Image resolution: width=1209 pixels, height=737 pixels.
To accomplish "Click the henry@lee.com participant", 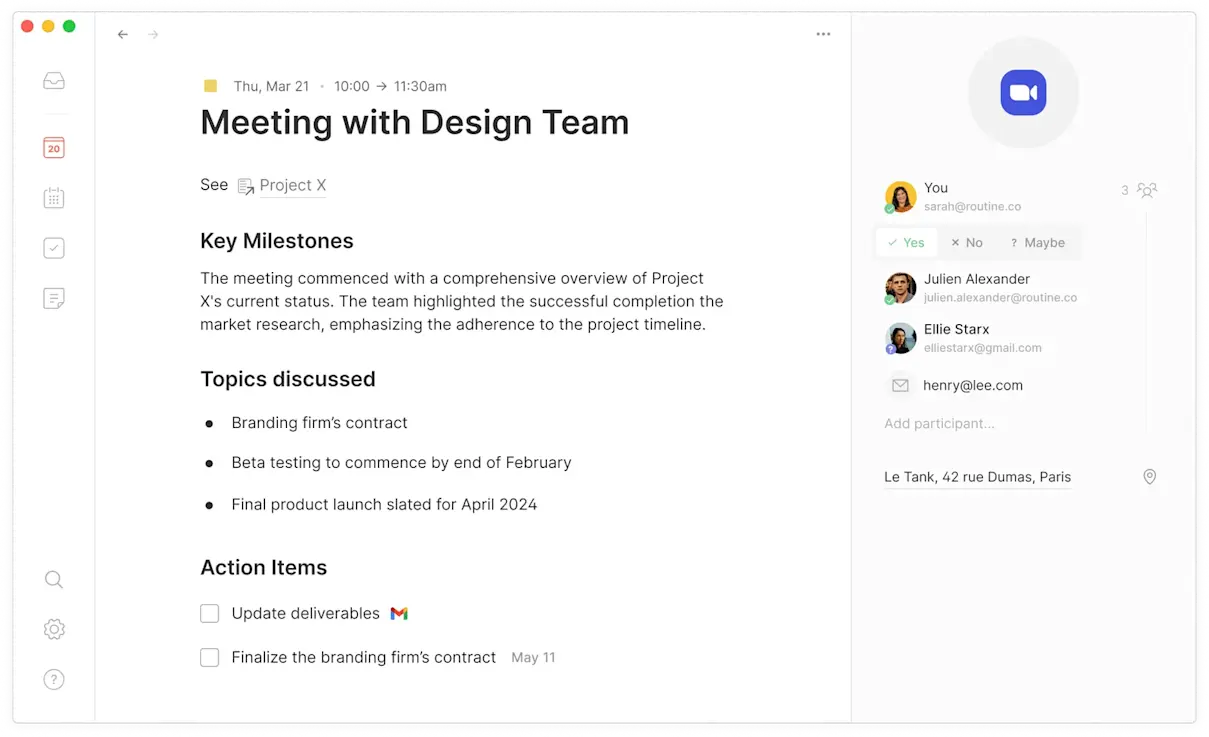I will pyautogui.click(x=973, y=385).
